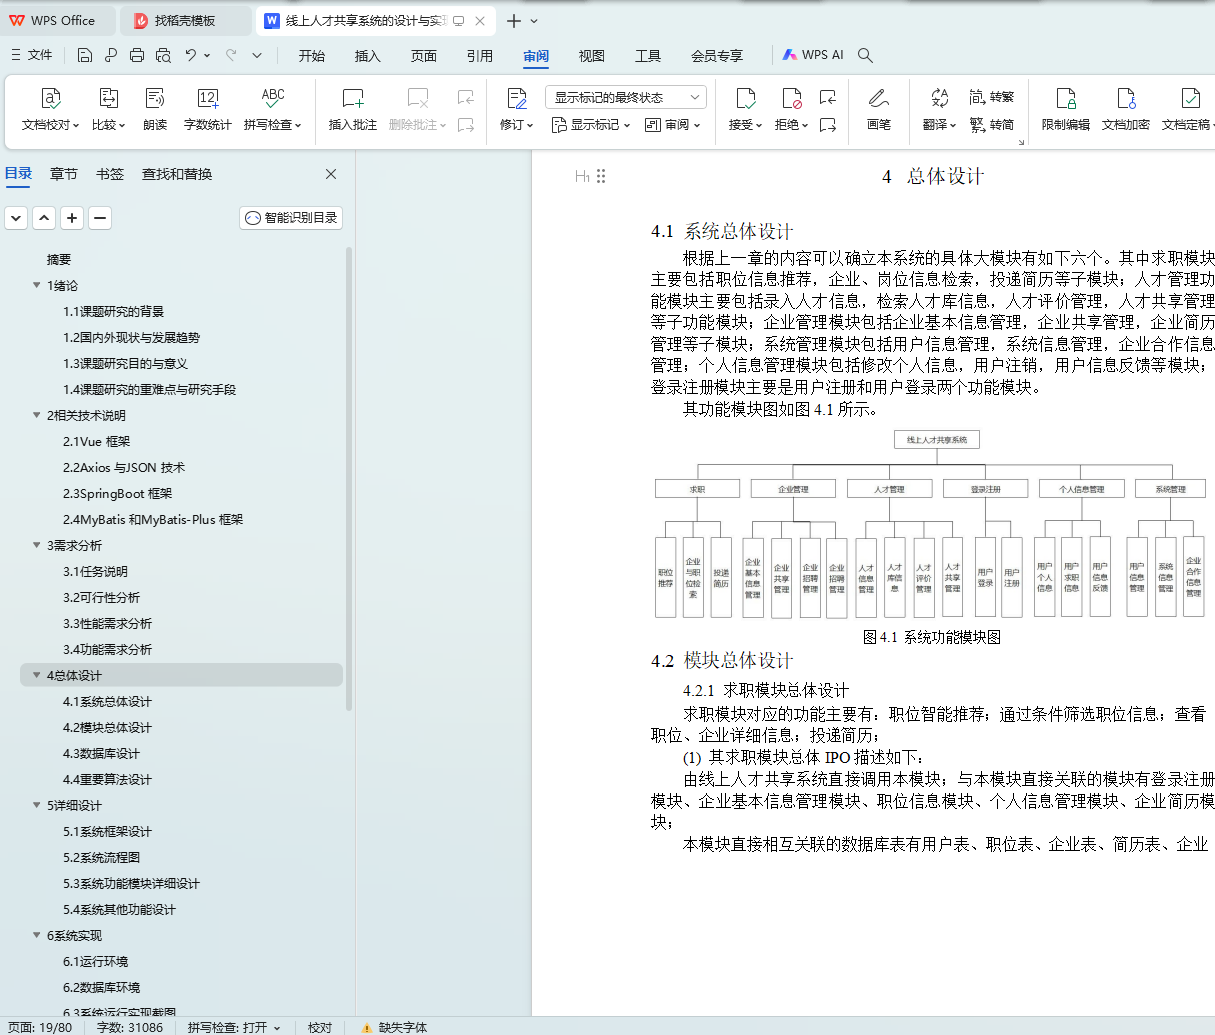
Task: Collapse the 6系统实现 outline section
Action: pyautogui.click(x=37, y=936)
